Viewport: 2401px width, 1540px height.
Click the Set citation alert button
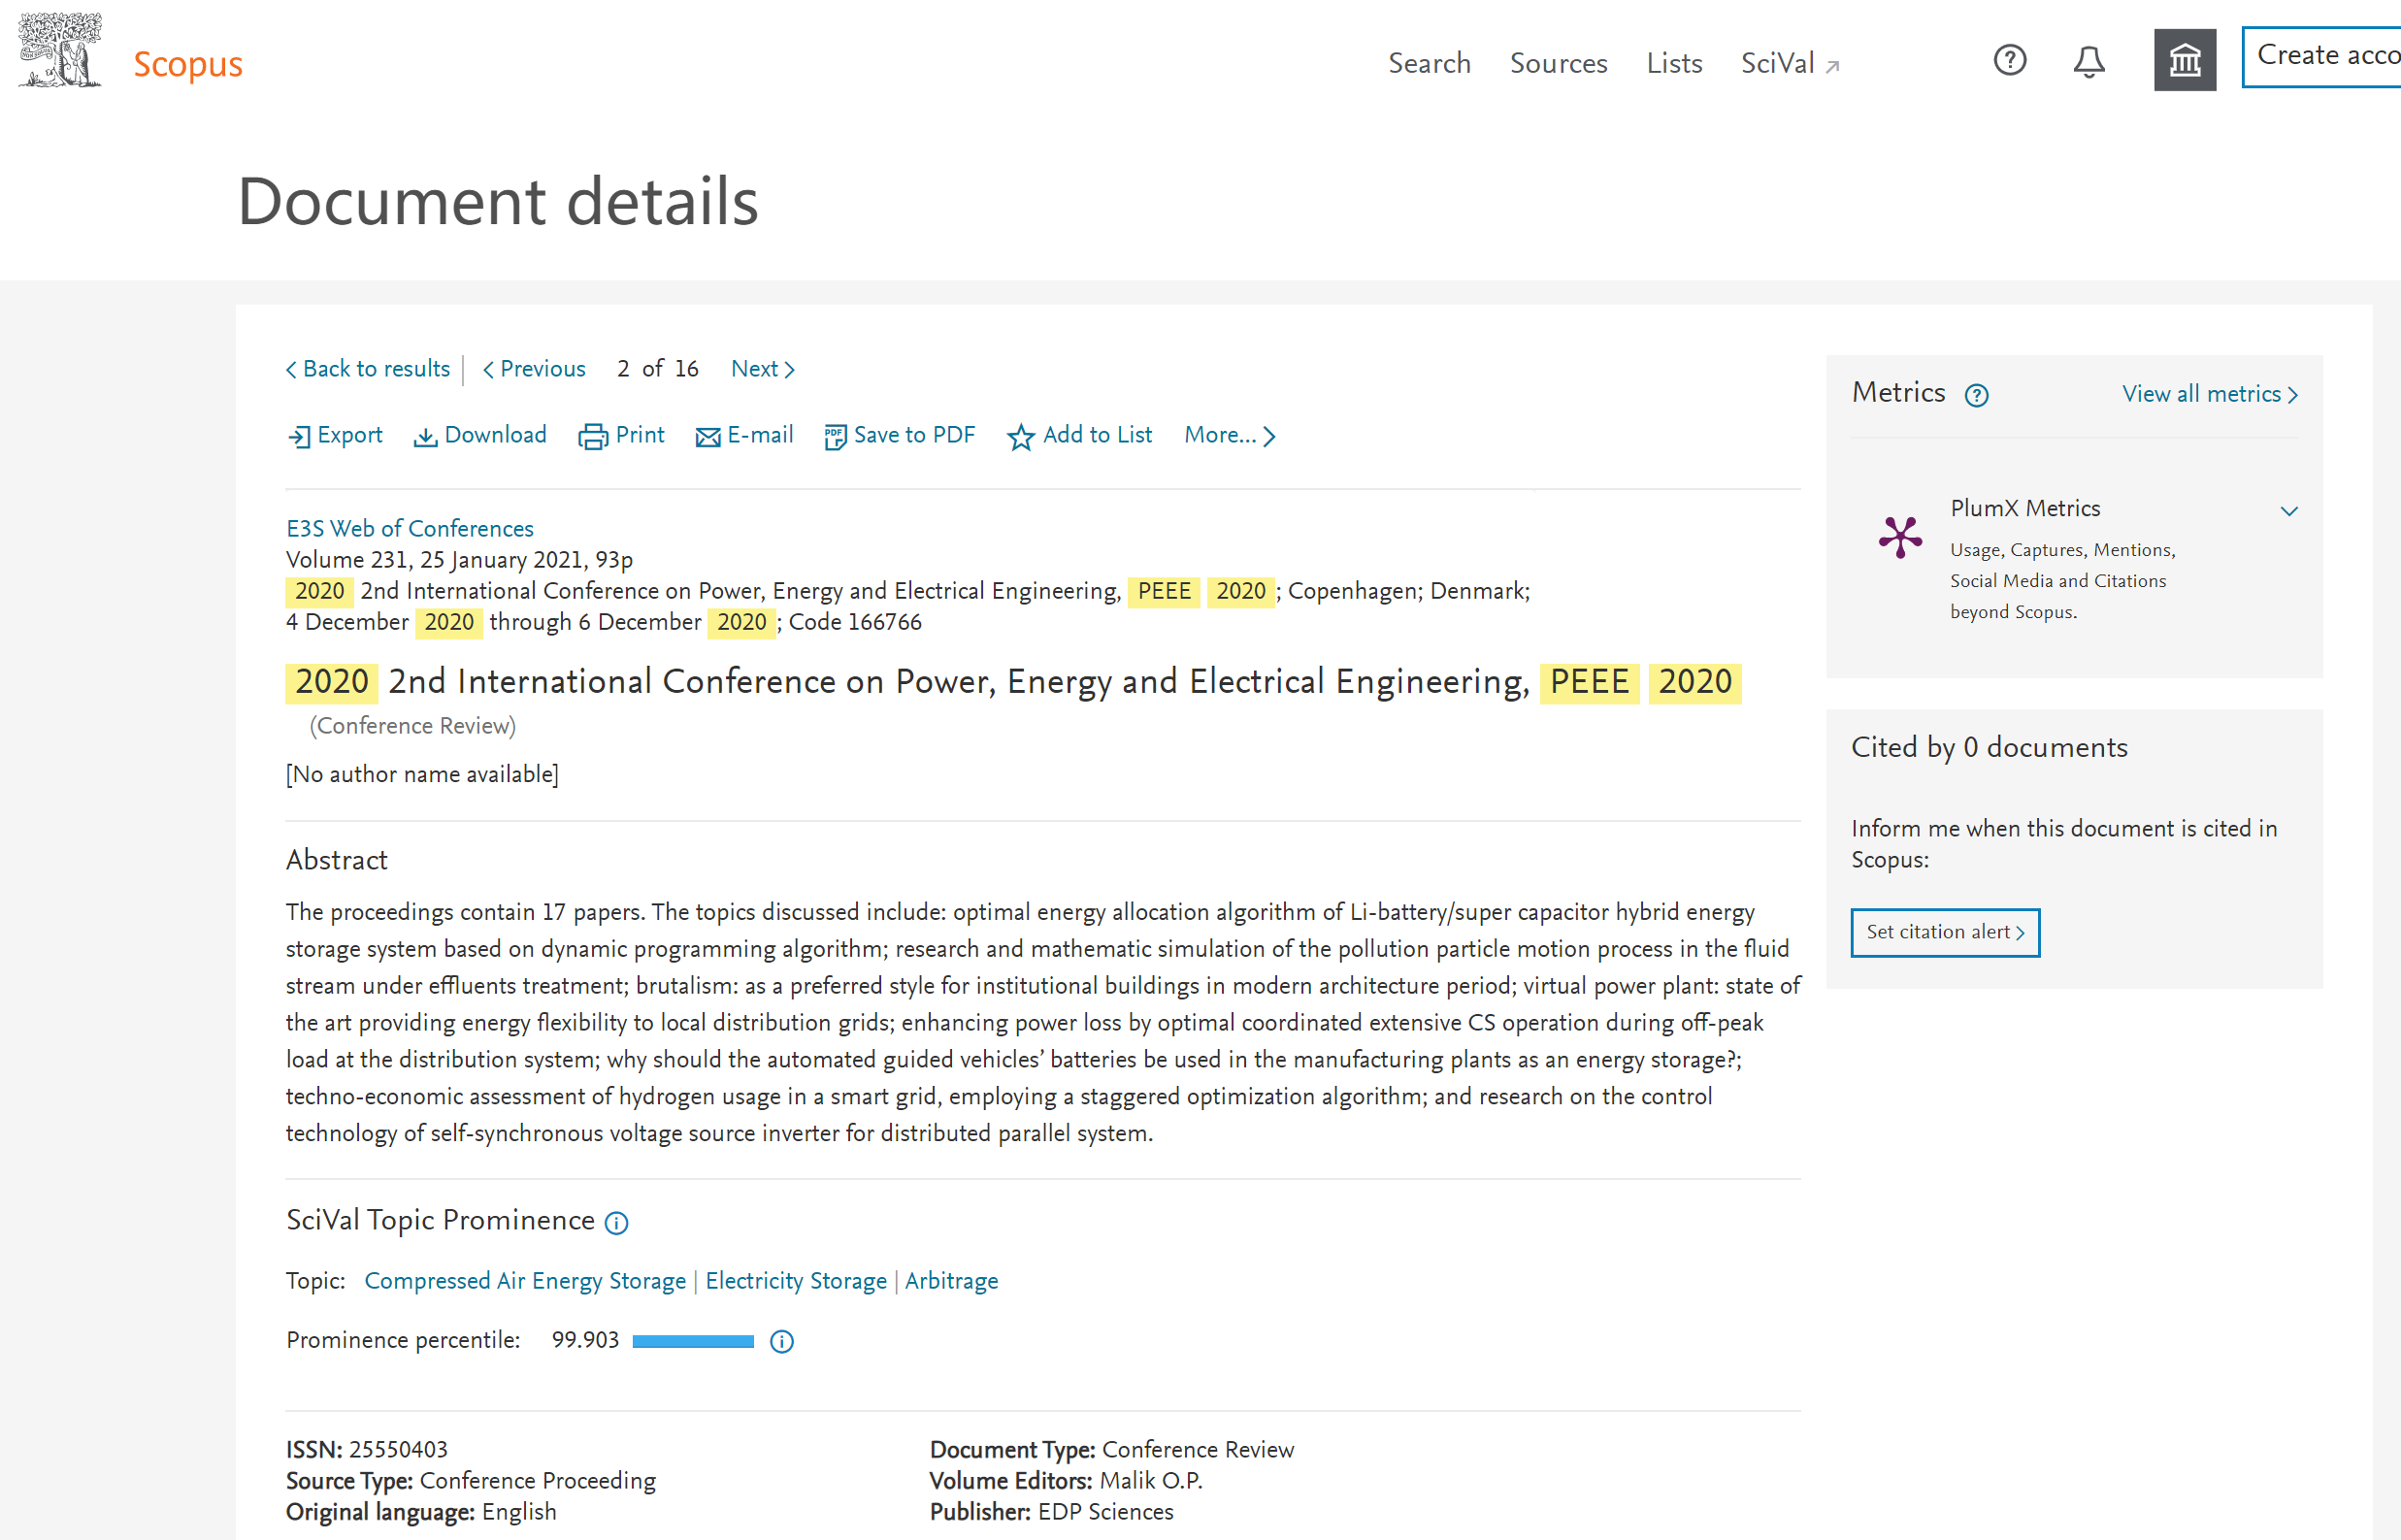1944,932
